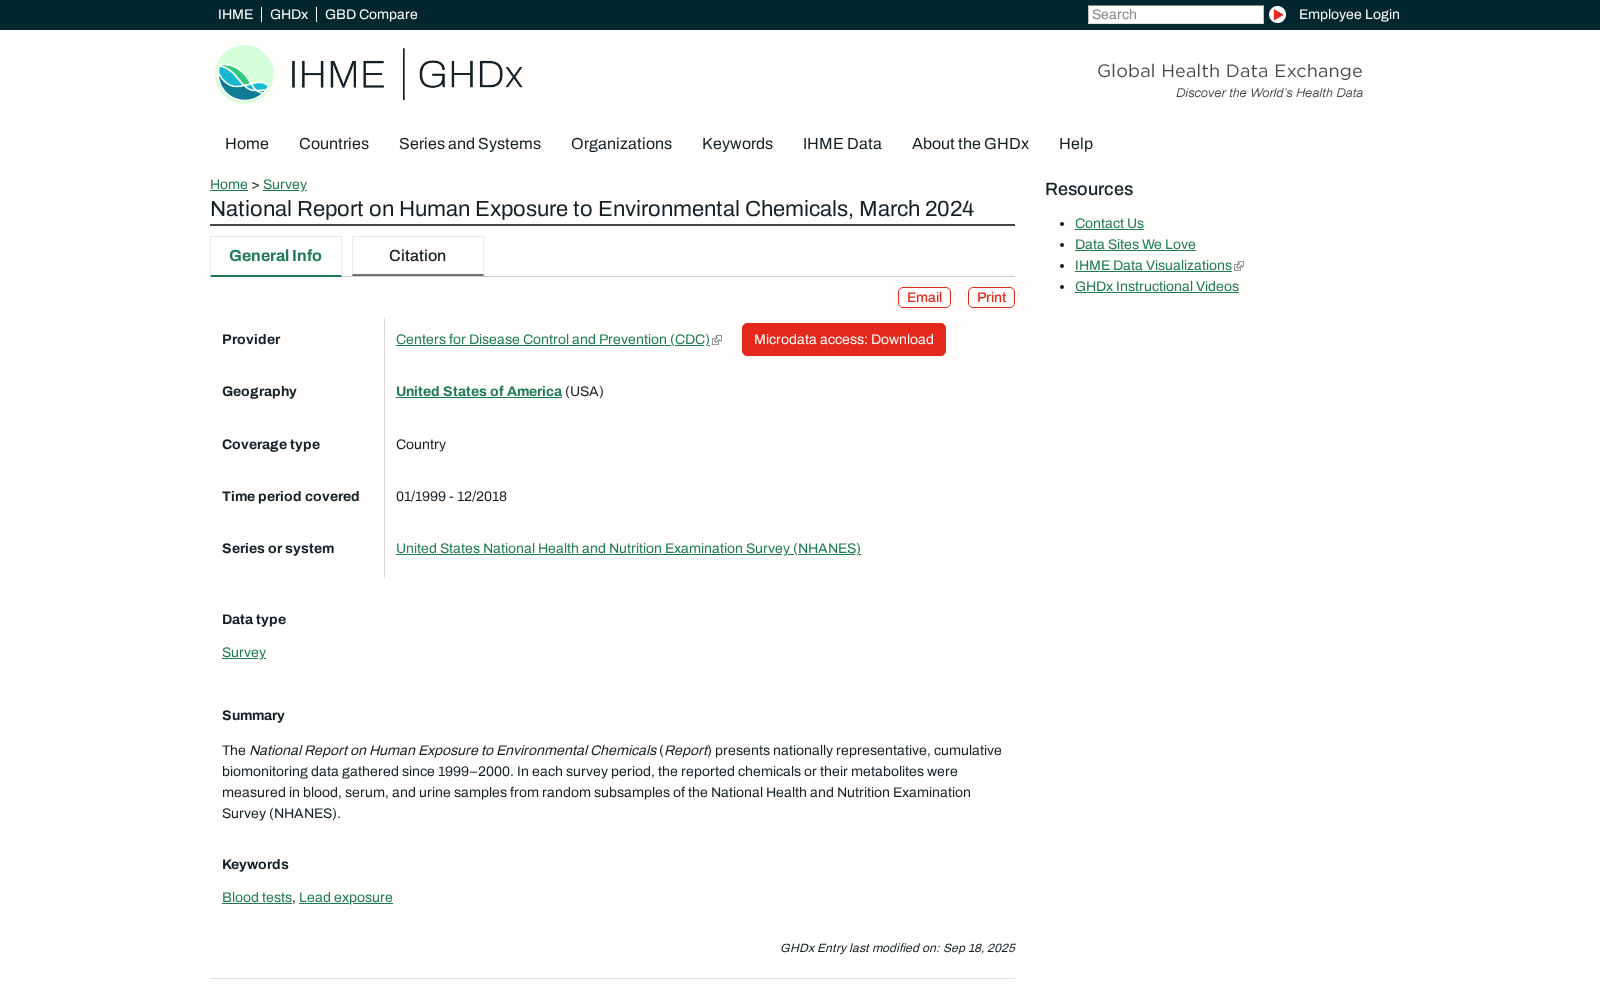Click the page title National Report on Human Exposure
The width and height of the screenshot is (1600, 1000).
592,208
